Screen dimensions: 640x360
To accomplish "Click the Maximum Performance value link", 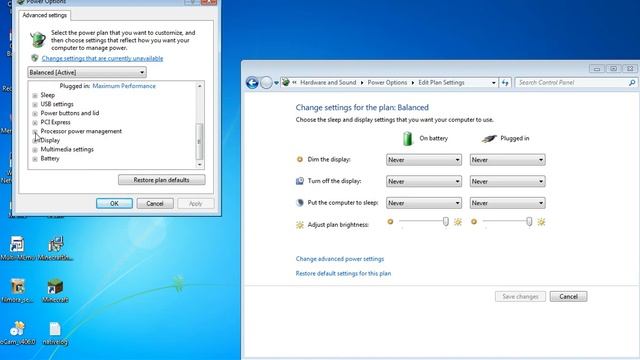I will [124, 86].
